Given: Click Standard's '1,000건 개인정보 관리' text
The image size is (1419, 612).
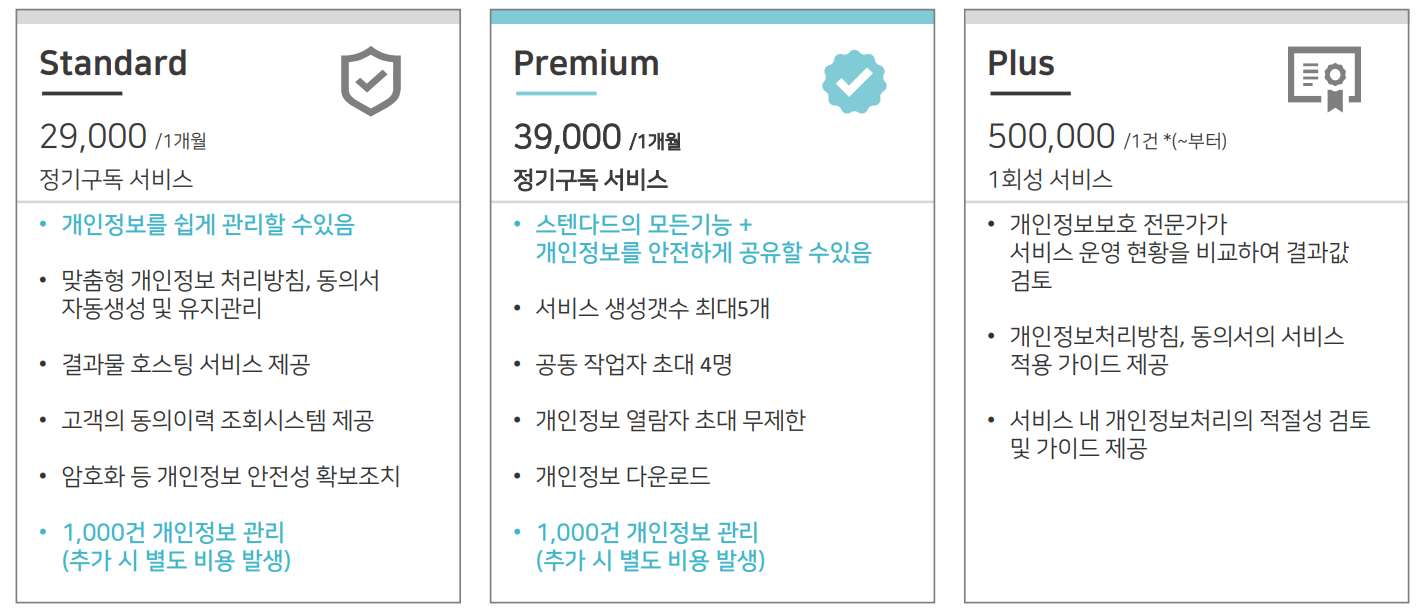Looking at the screenshot, I should click(x=173, y=532).
